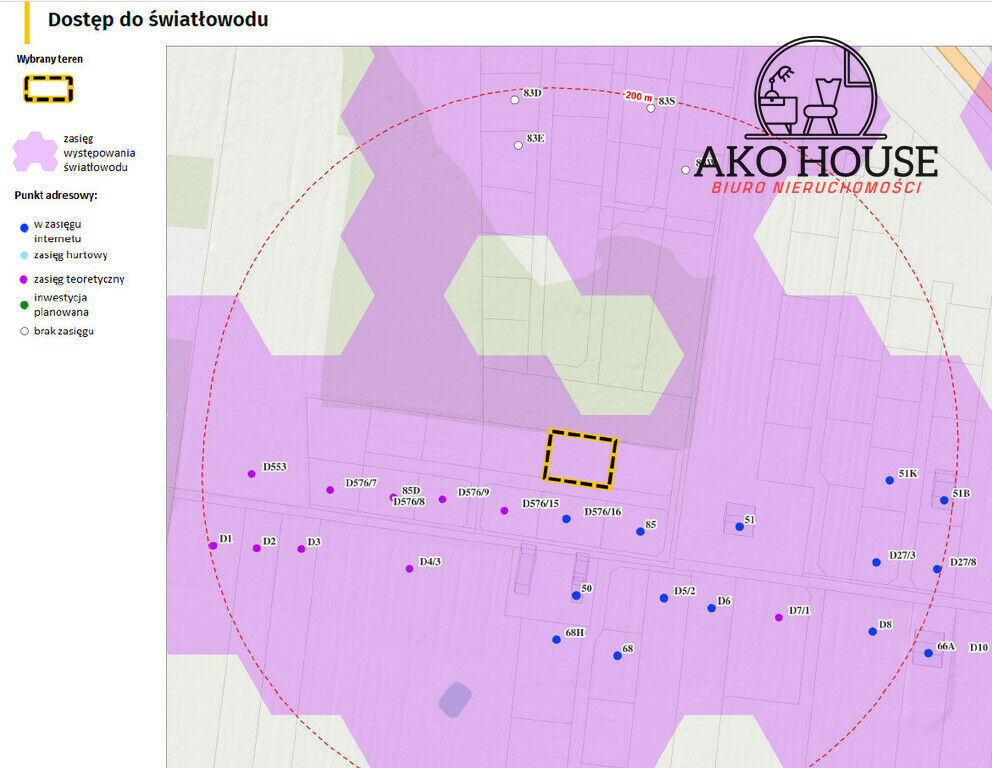Click the white address point 83E
This screenshot has height=768, width=992.
[518, 145]
